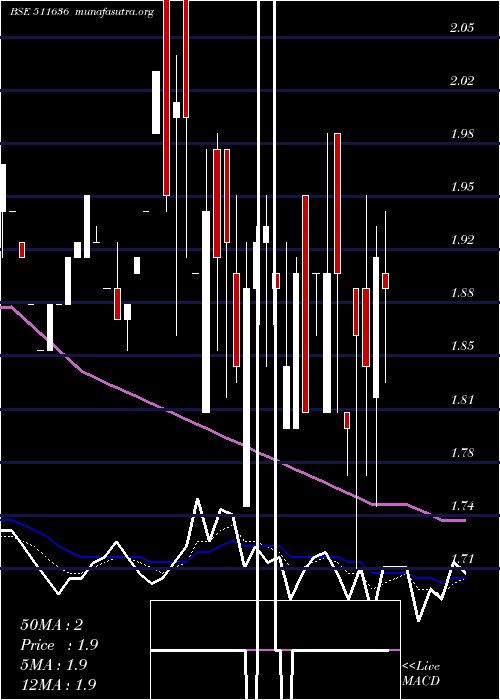Select the 1.78 price axis label
This screenshot has width=500, height=700.
tap(462, 453)
